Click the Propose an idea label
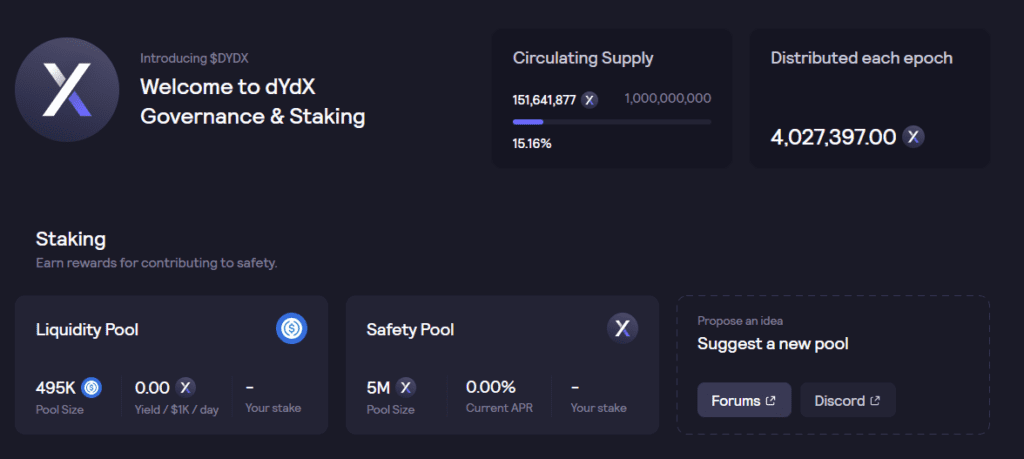This screenshot has width=1024, height=459. point(740,321)
